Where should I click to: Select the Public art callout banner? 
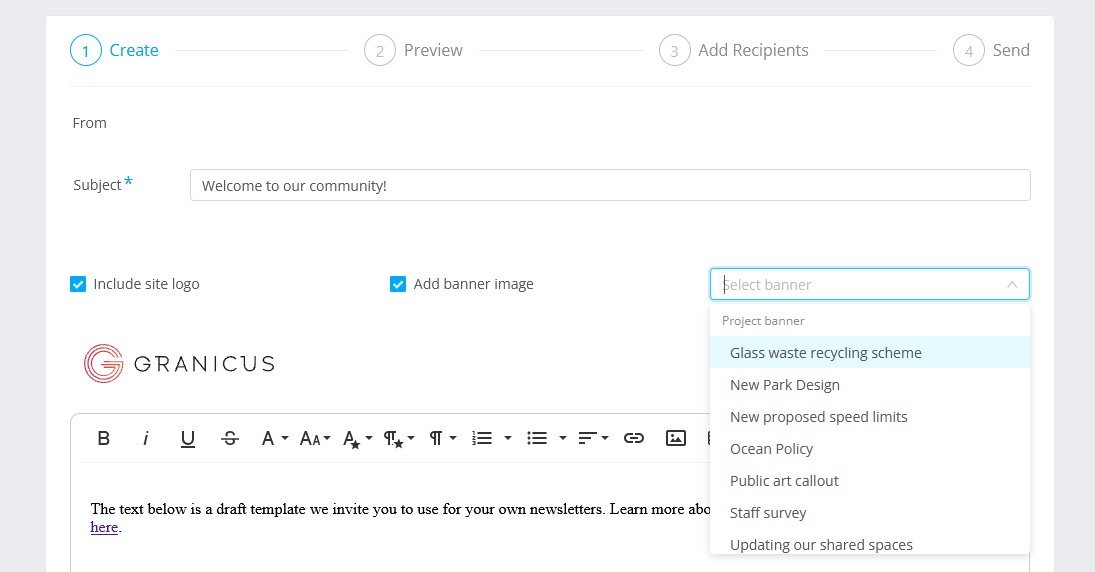click(x=869, y=481)
